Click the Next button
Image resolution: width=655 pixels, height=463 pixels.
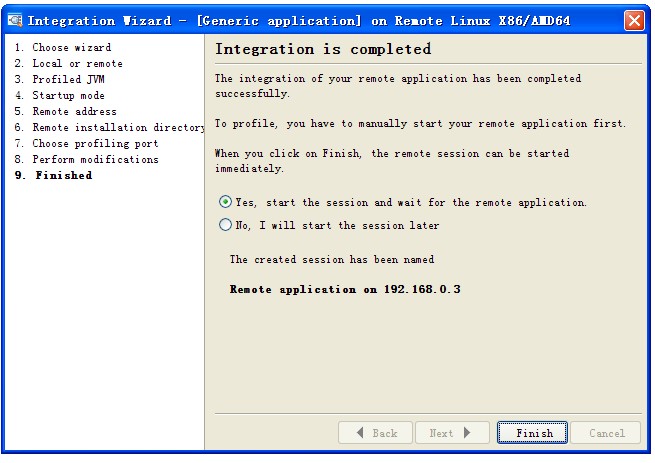(452, 432)
